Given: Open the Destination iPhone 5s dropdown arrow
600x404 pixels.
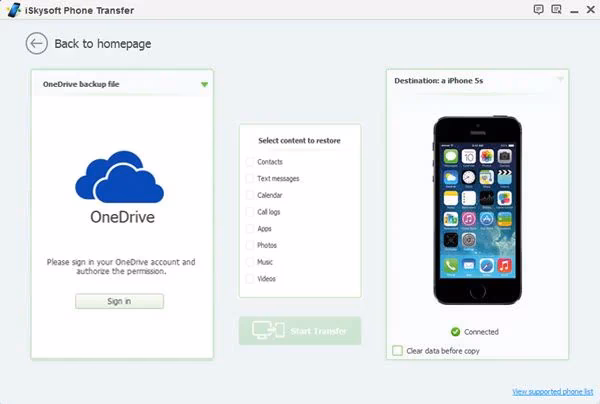Looking at the screenshot, I should pos(560,79).
